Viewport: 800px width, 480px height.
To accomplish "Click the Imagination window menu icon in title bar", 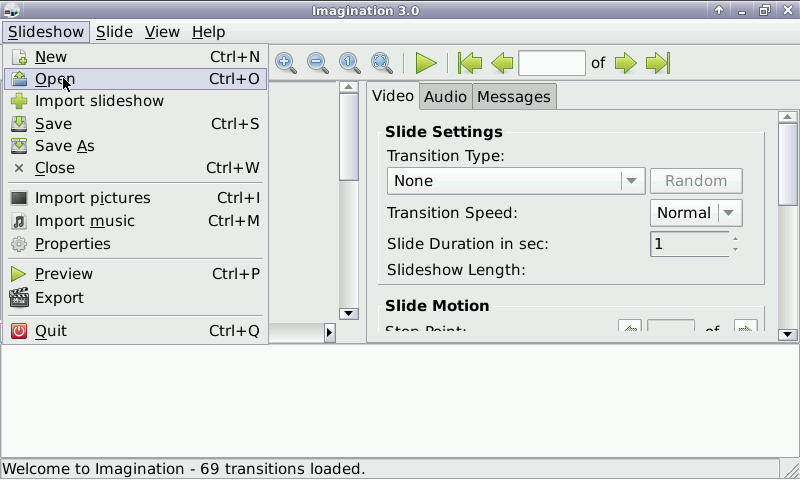I will (x=11, y=10).
